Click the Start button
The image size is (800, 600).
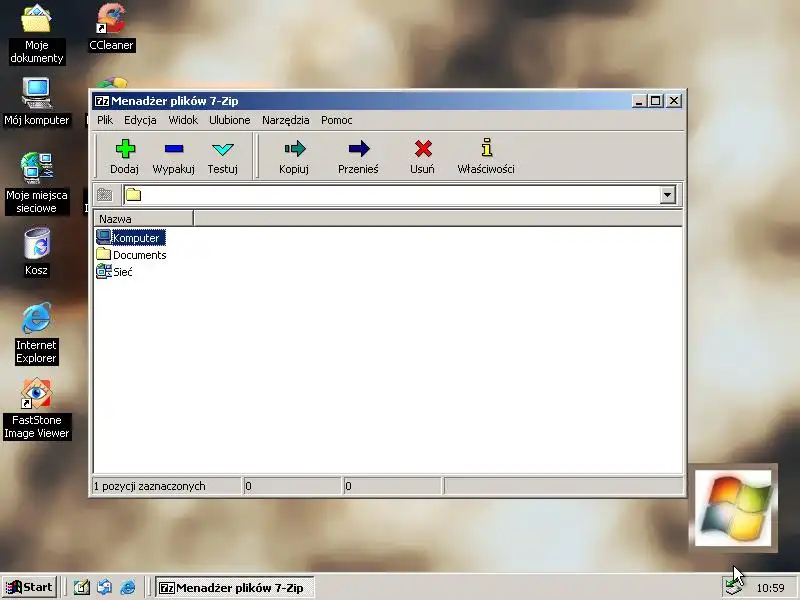click(30, 587)
